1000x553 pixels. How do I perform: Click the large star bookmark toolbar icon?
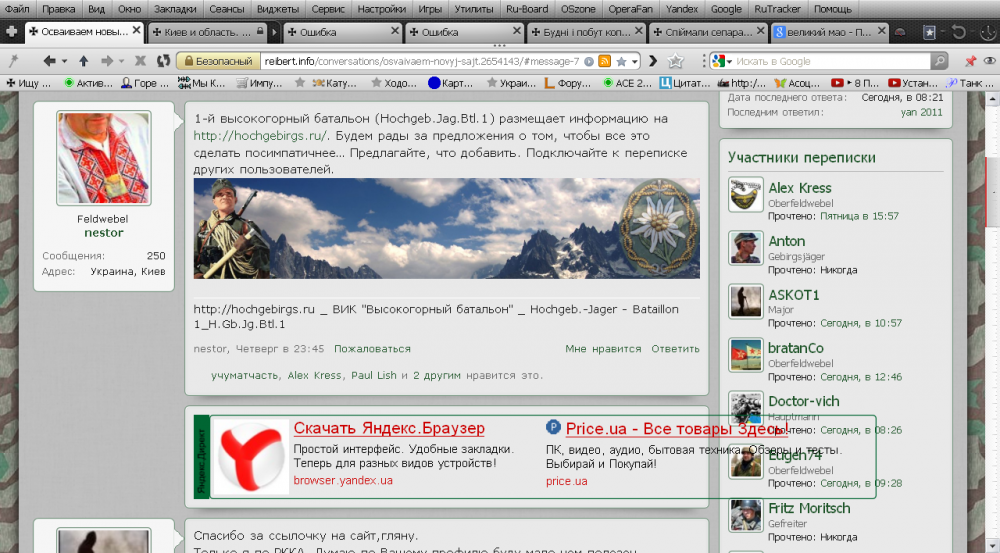[x=675, y=61]
